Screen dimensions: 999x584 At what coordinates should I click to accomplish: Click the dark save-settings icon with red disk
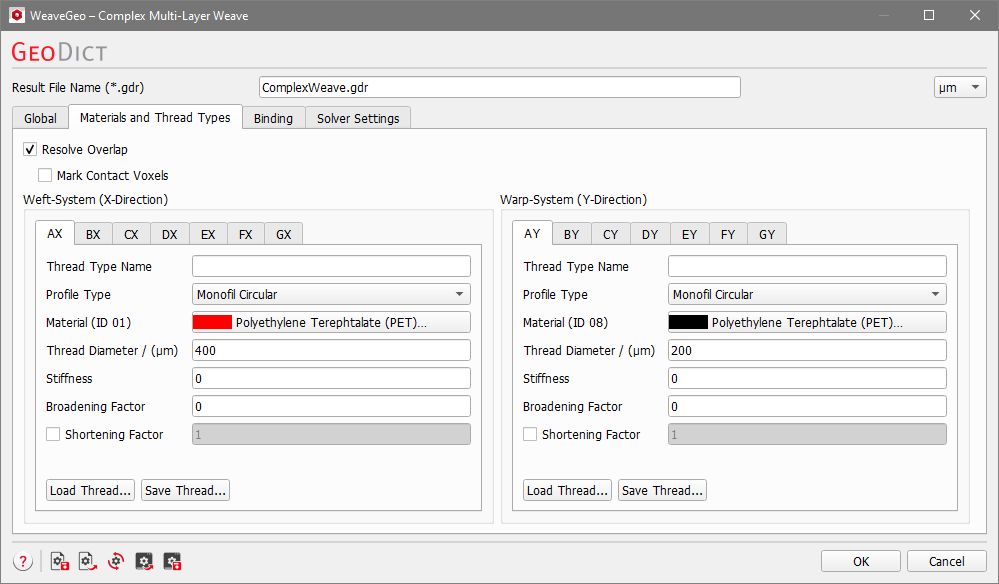click(x=172, y=561)
